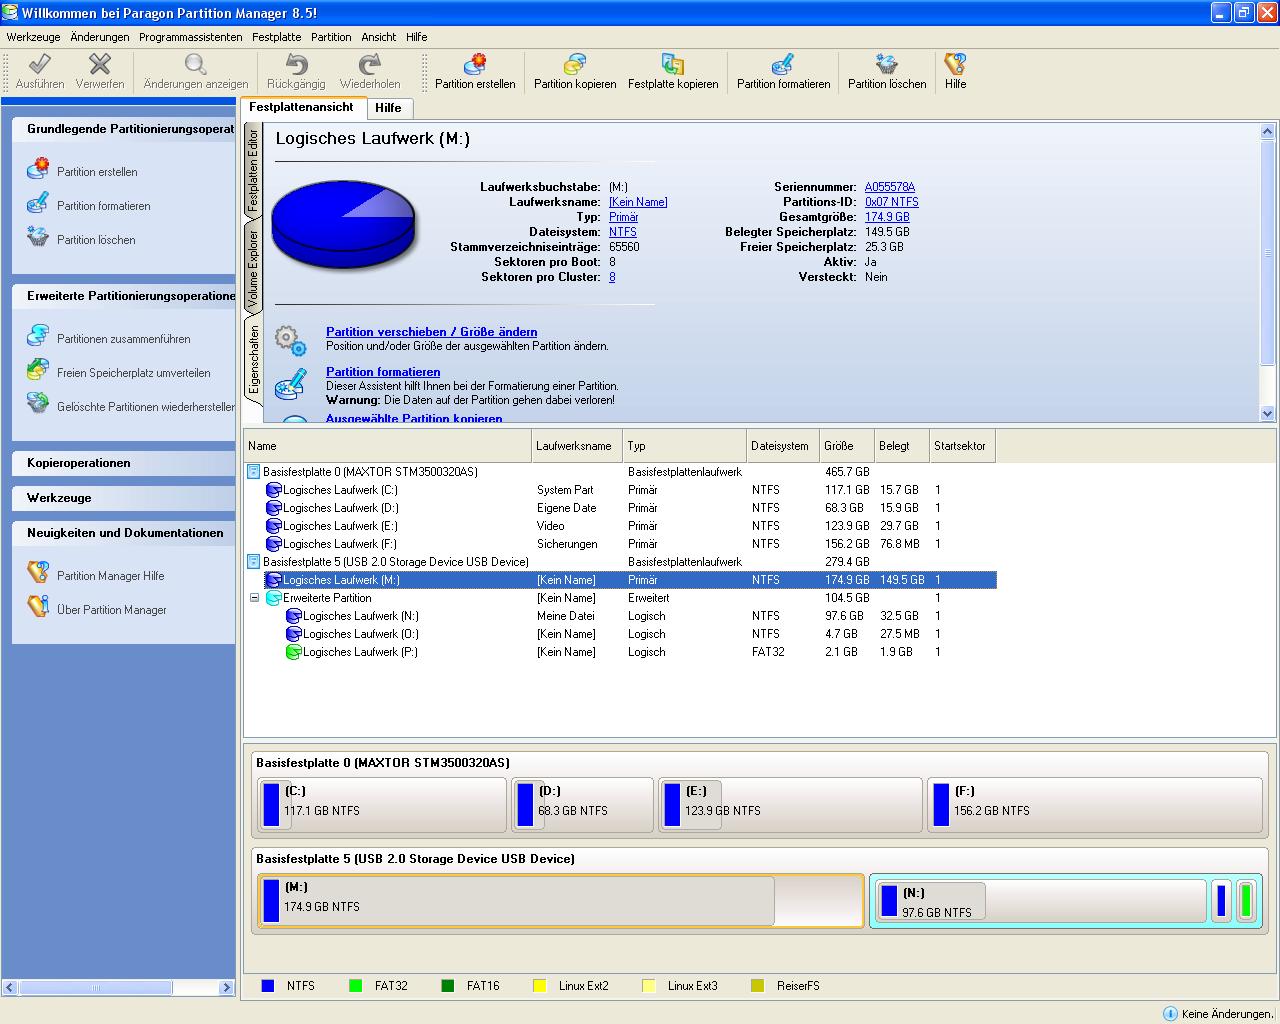Click the (N:) 97.6 GB NTFS partition block
Image resolution: width=1280 pixels, height=1024 pixels.
(1040, 901)
